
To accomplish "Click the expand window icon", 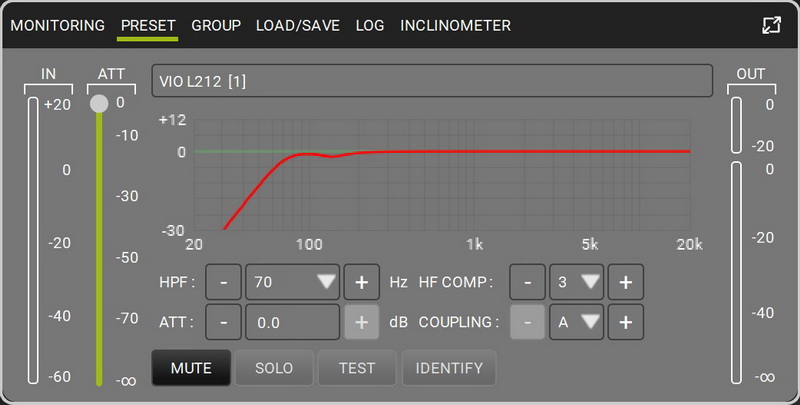I will tap(771, 25).
